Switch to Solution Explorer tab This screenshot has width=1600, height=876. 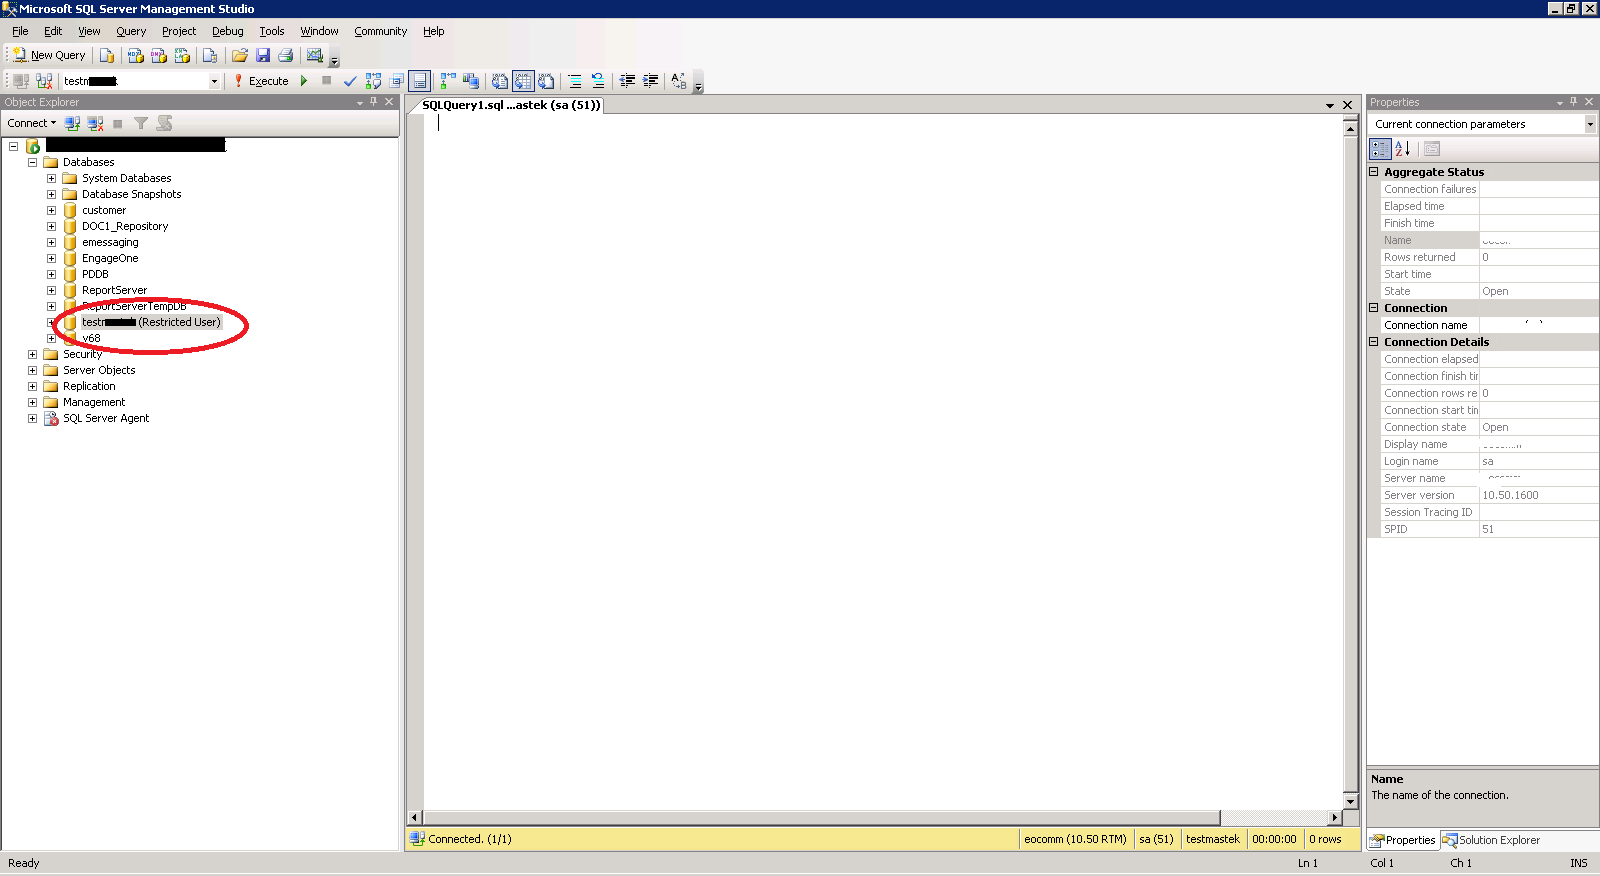1490,840
